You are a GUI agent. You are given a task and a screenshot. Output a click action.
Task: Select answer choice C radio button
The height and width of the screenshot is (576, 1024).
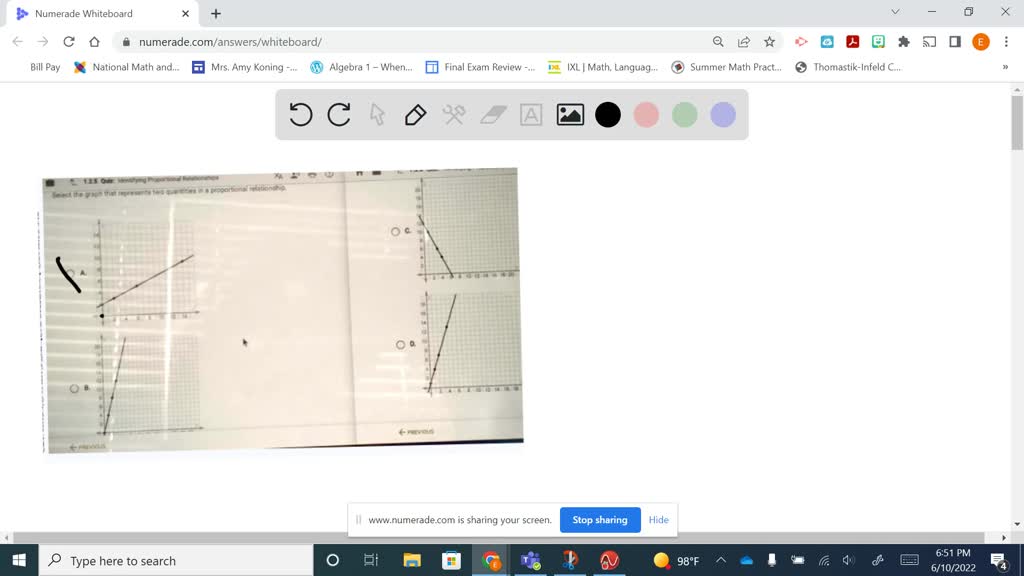(x=395, y=232)
